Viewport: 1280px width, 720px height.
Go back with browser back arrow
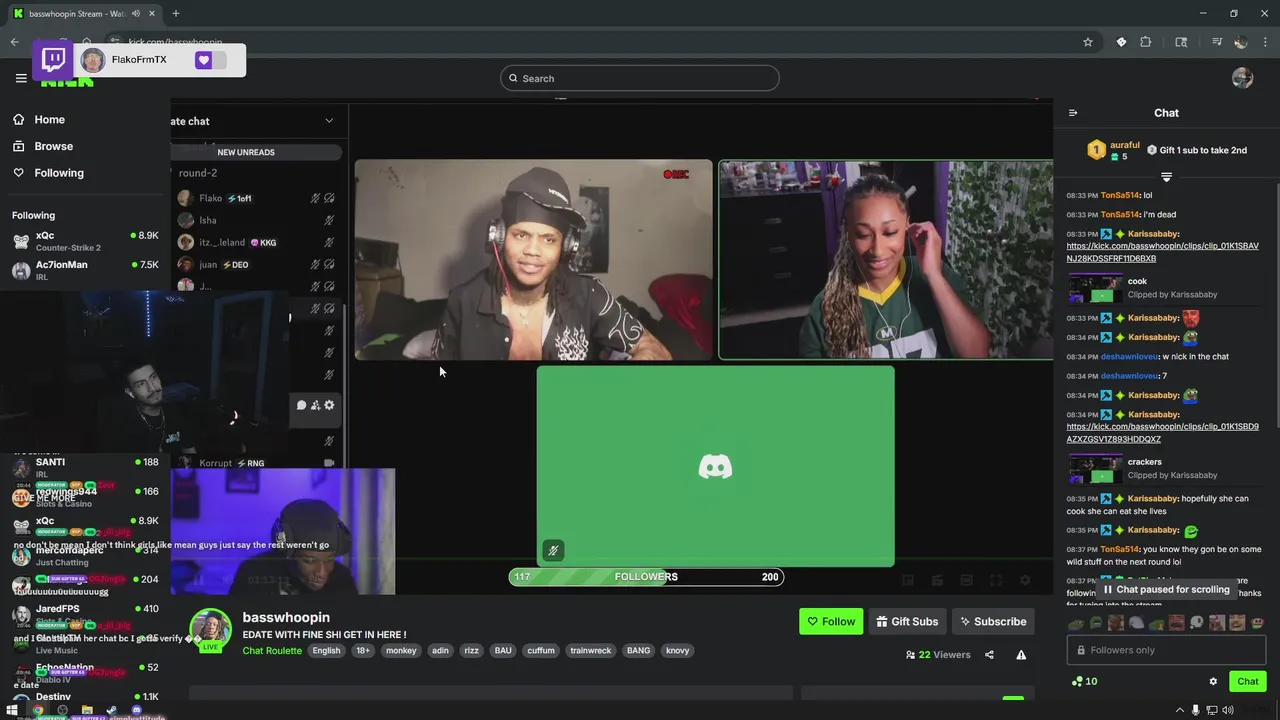[14, 42]
